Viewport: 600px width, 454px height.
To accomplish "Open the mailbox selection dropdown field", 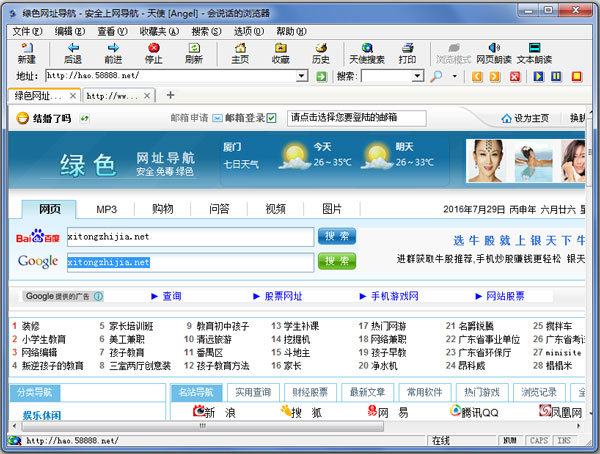I will click(357, 118).
